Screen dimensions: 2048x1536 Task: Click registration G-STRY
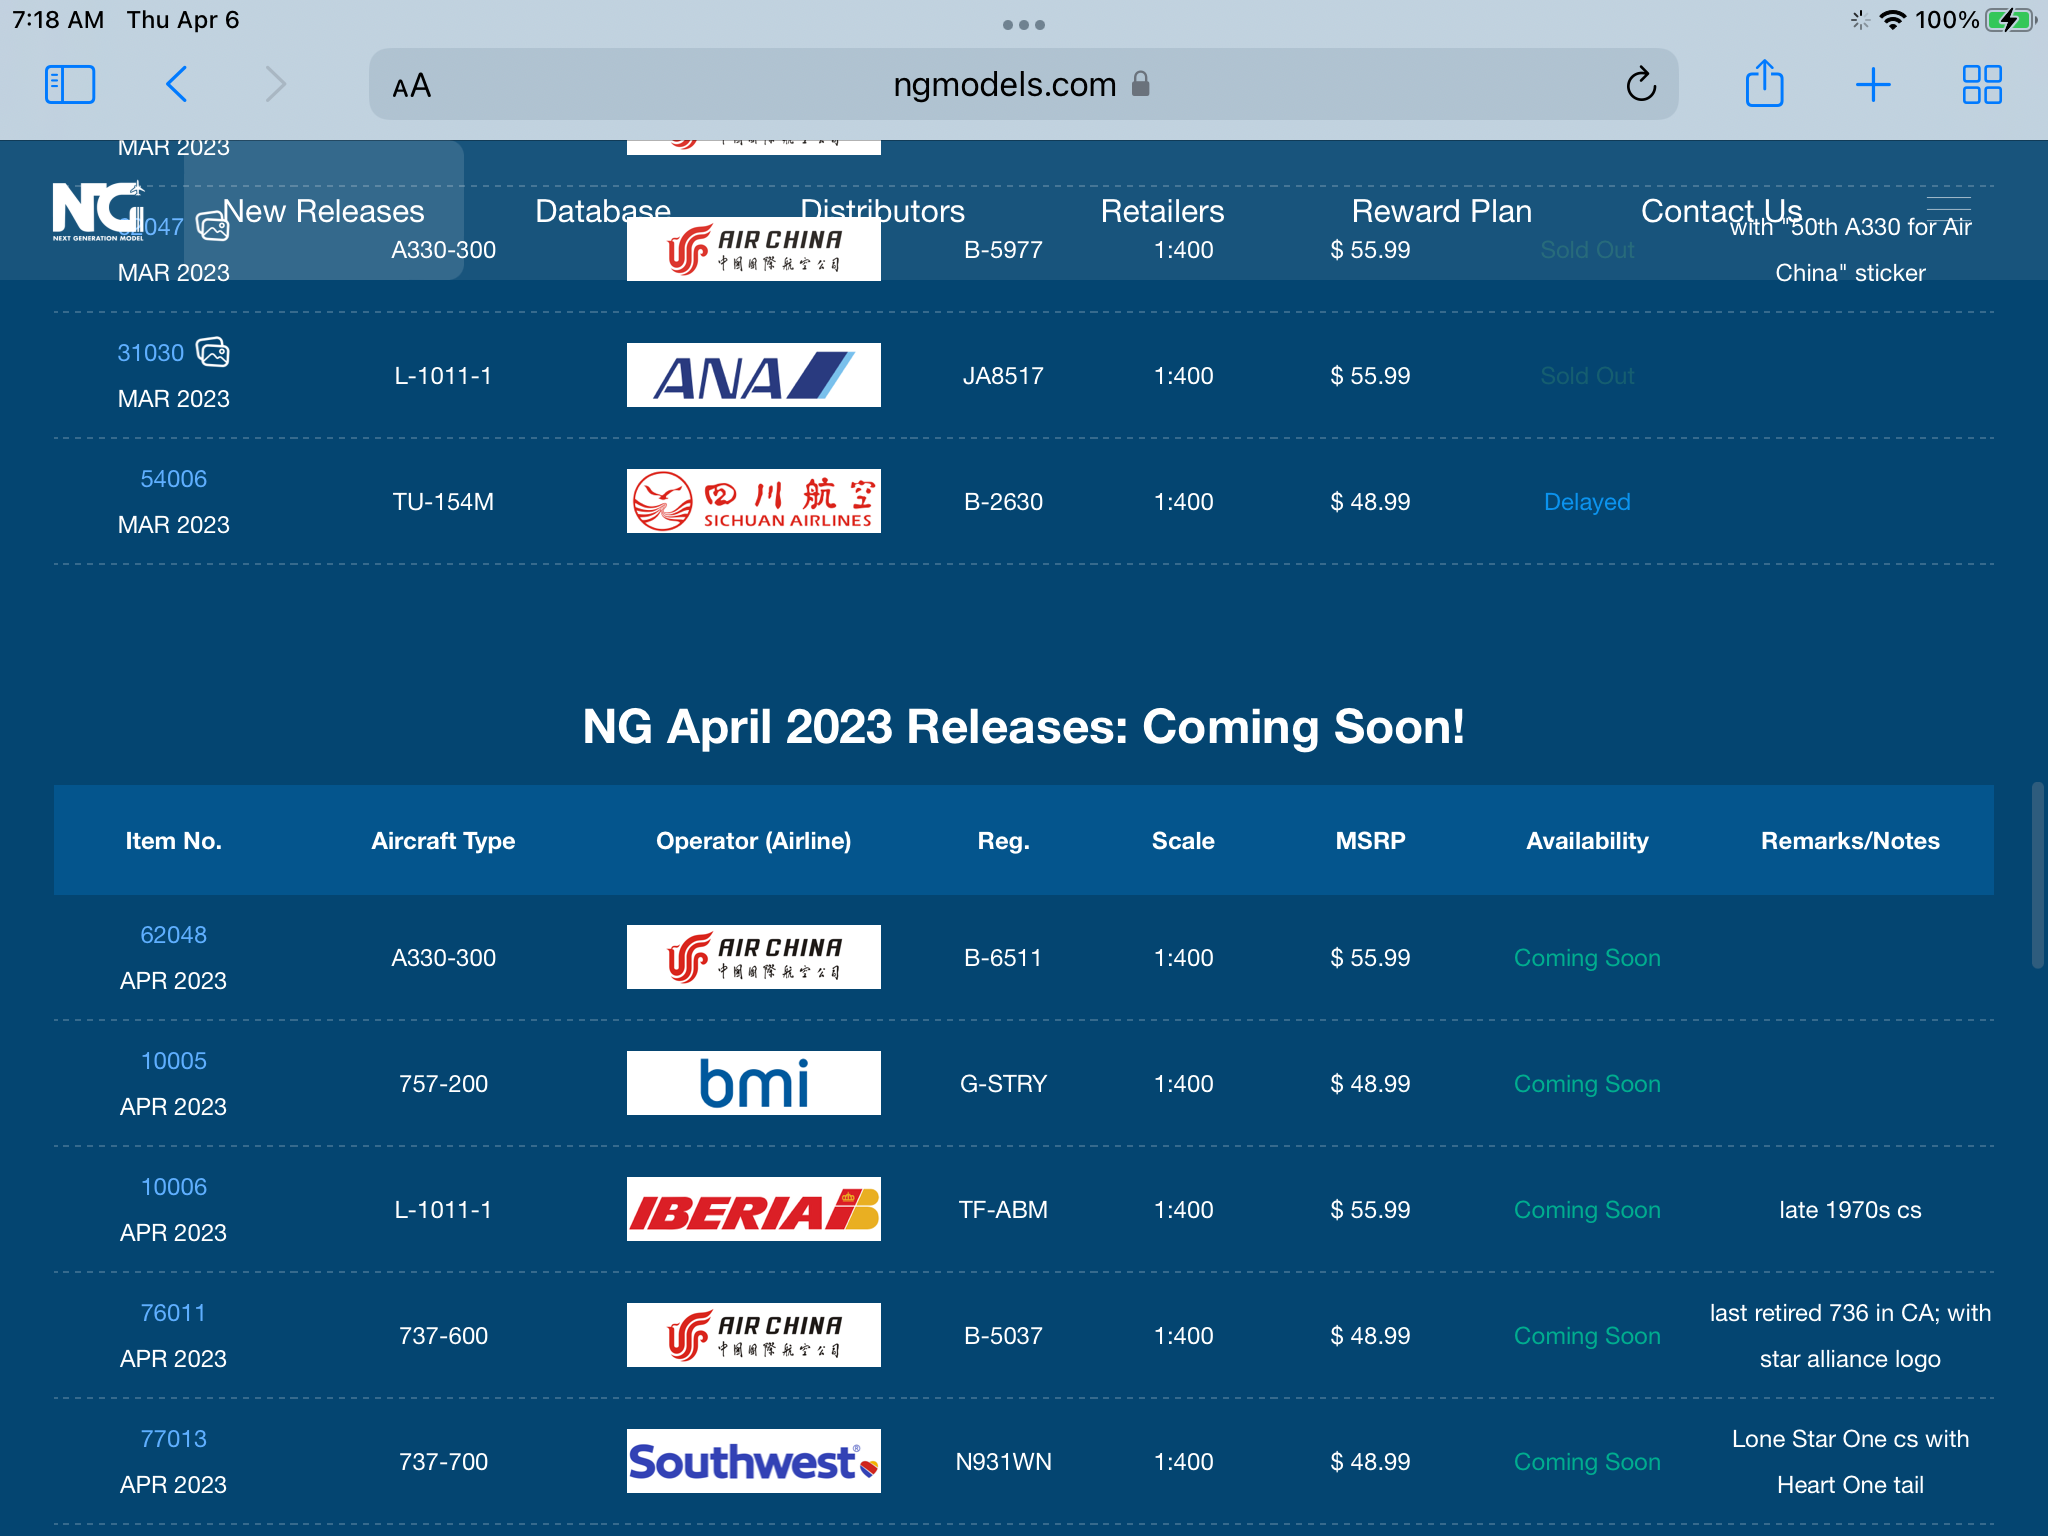[1003, 1084]
